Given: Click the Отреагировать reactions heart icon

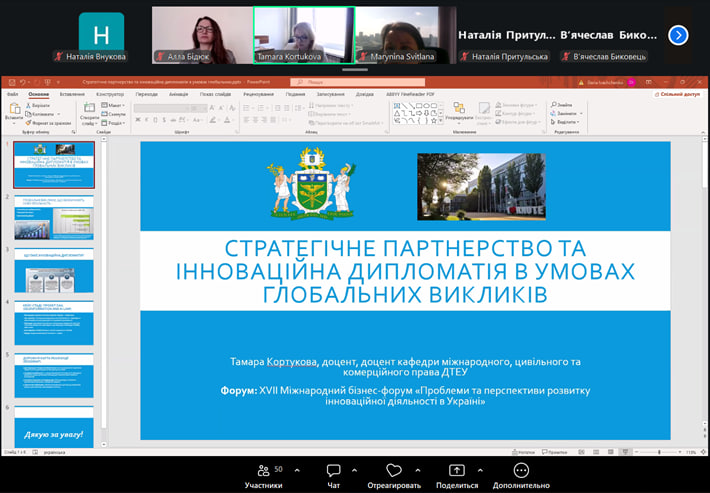Looking at the screenshot, I should 393,470.
